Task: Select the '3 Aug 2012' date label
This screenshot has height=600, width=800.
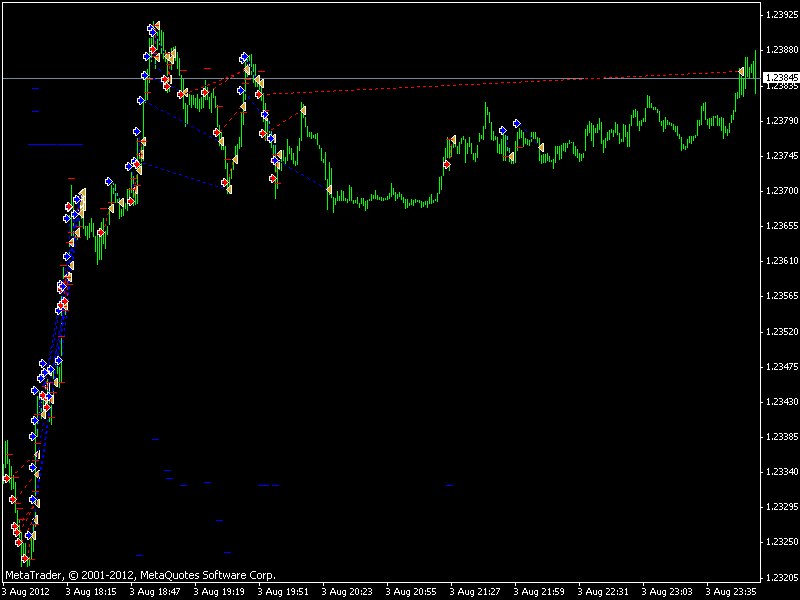Action: [26, 592]
